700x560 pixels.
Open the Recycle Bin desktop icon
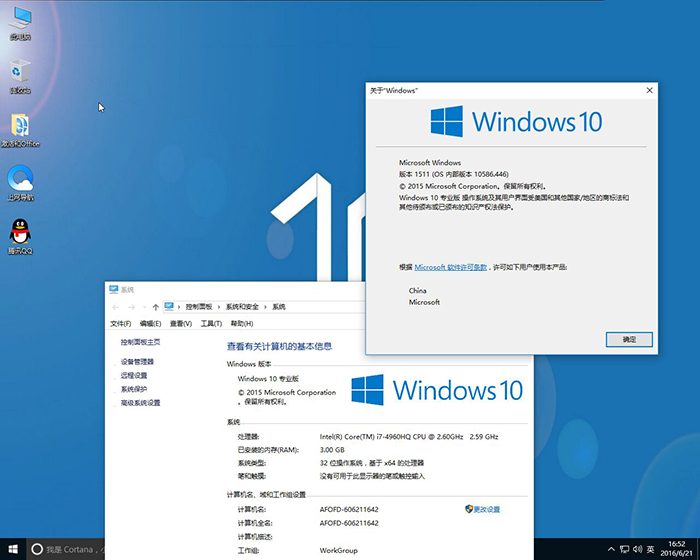click(20, 73)
